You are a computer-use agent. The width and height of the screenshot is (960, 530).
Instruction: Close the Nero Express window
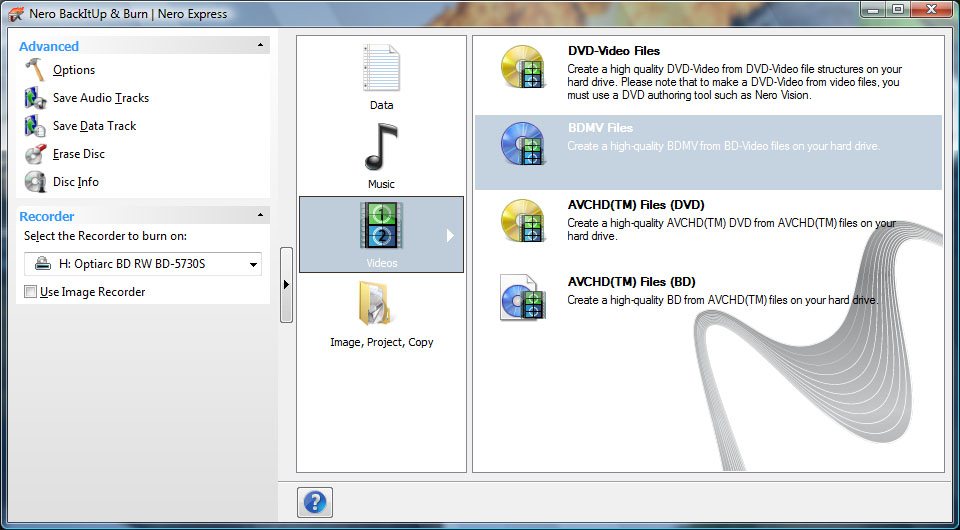click(x=932, y=9)
